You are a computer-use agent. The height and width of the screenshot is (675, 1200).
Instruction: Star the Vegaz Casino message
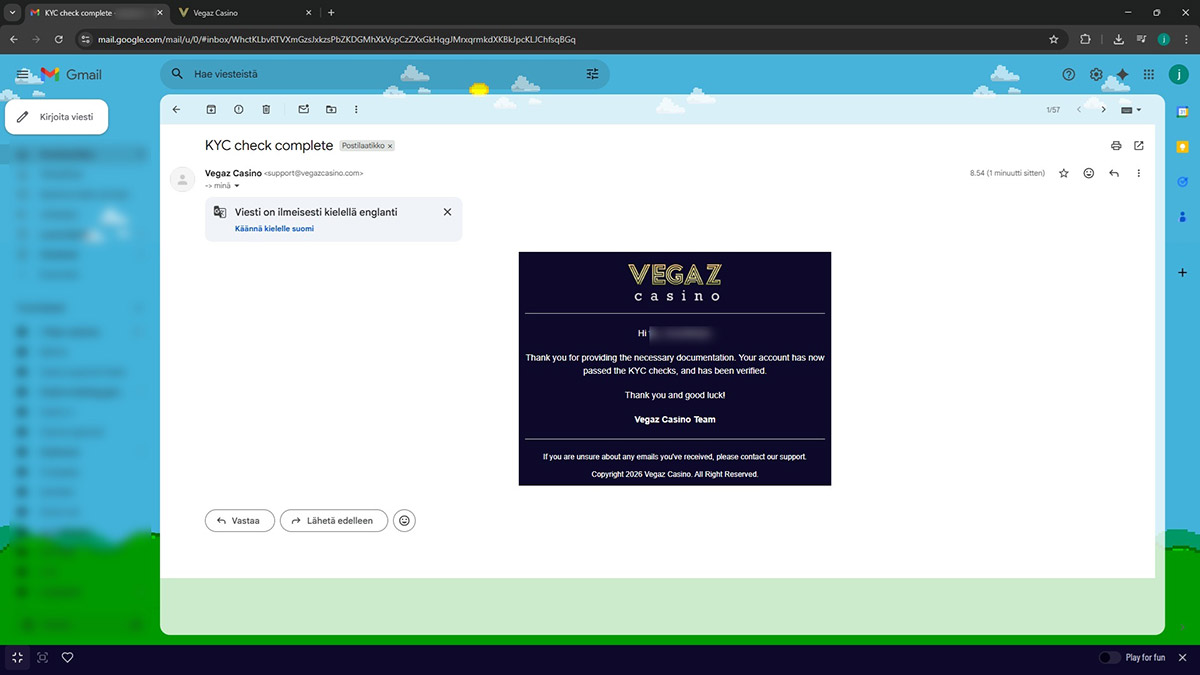pos(1063,173)
